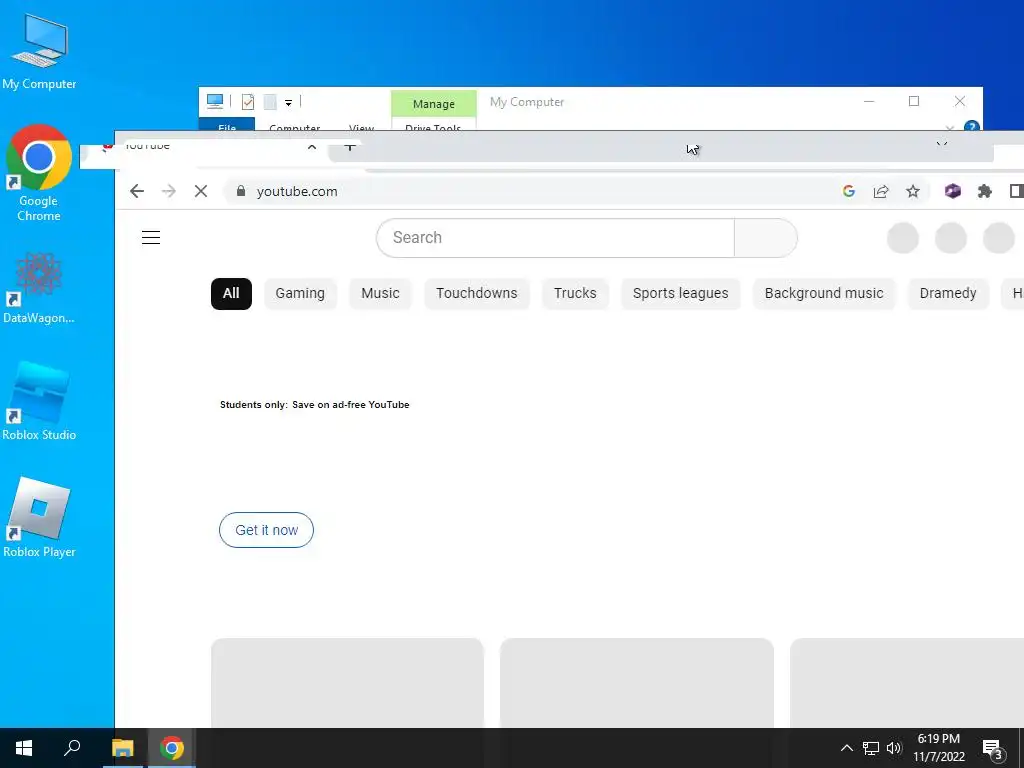Click the Chrome icon in the taskbar
This screenshot has height=768, width=1024.
tap(172, 748)
